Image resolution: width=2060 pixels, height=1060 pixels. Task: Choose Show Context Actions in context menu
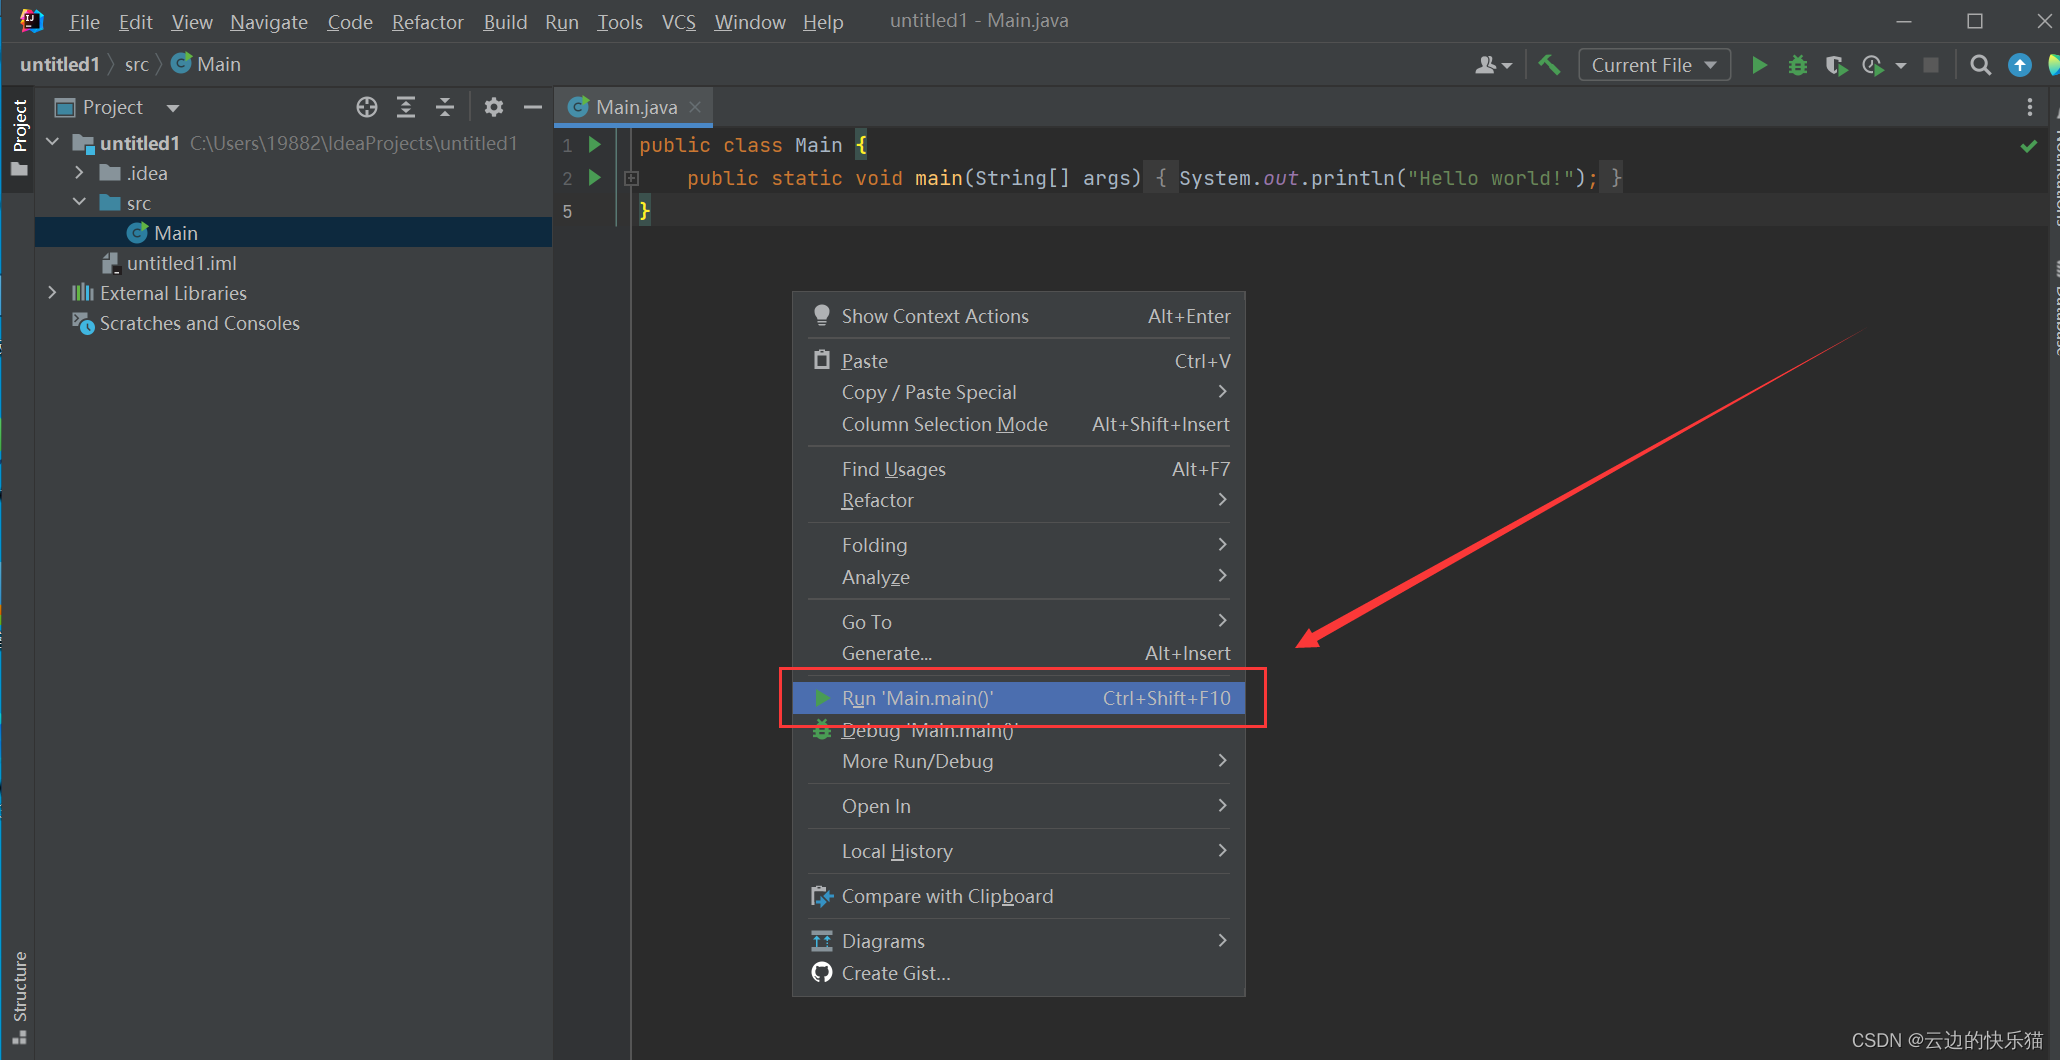tap(1019, 316)
